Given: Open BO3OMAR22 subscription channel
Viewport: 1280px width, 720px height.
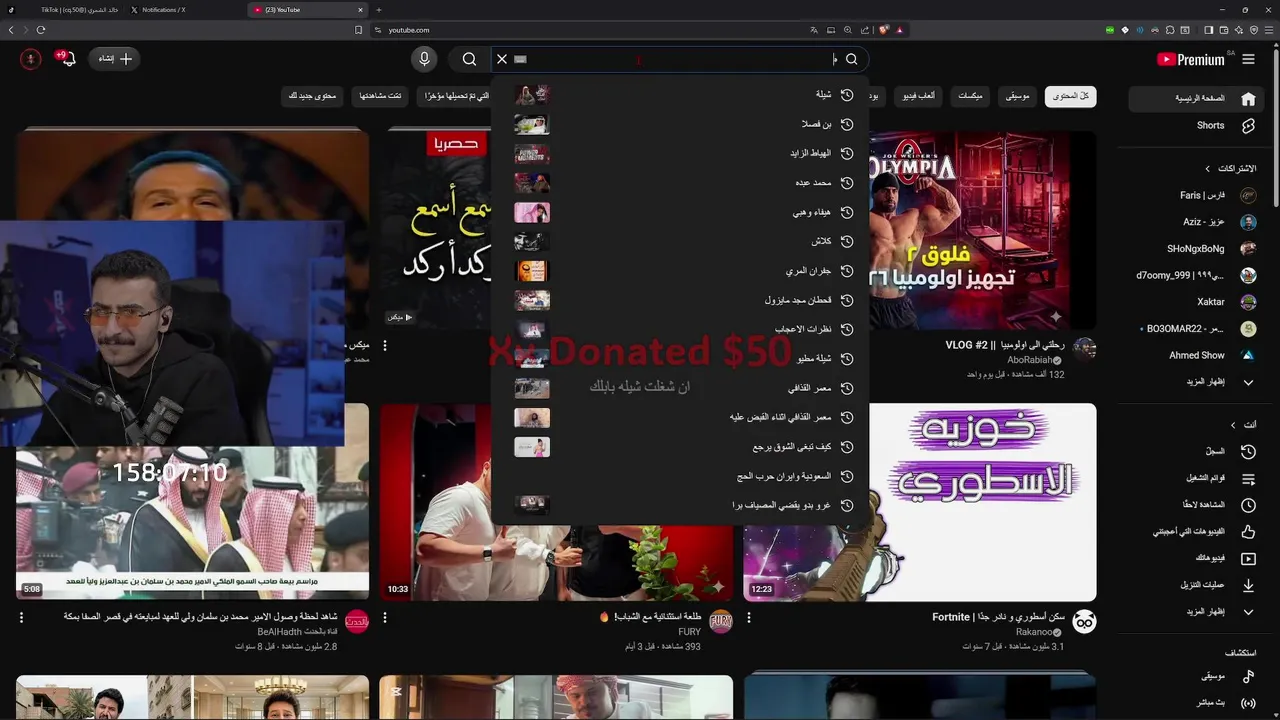Looking at the screenshot, I should 1194,329.
